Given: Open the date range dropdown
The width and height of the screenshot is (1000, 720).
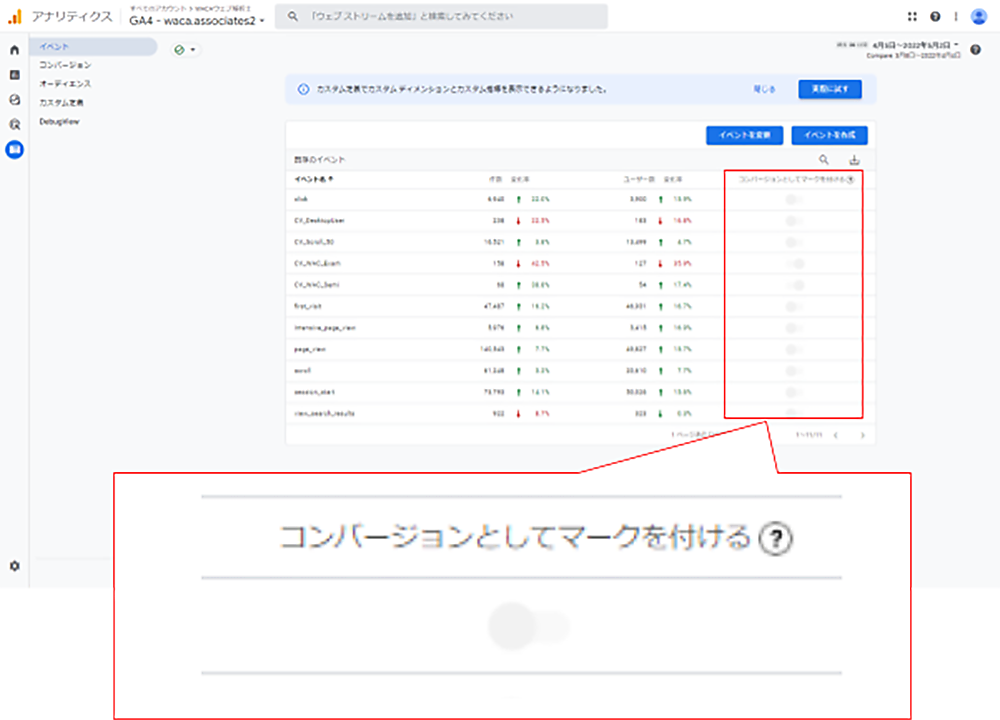Looking at the screenshot, I should point(914,45).
